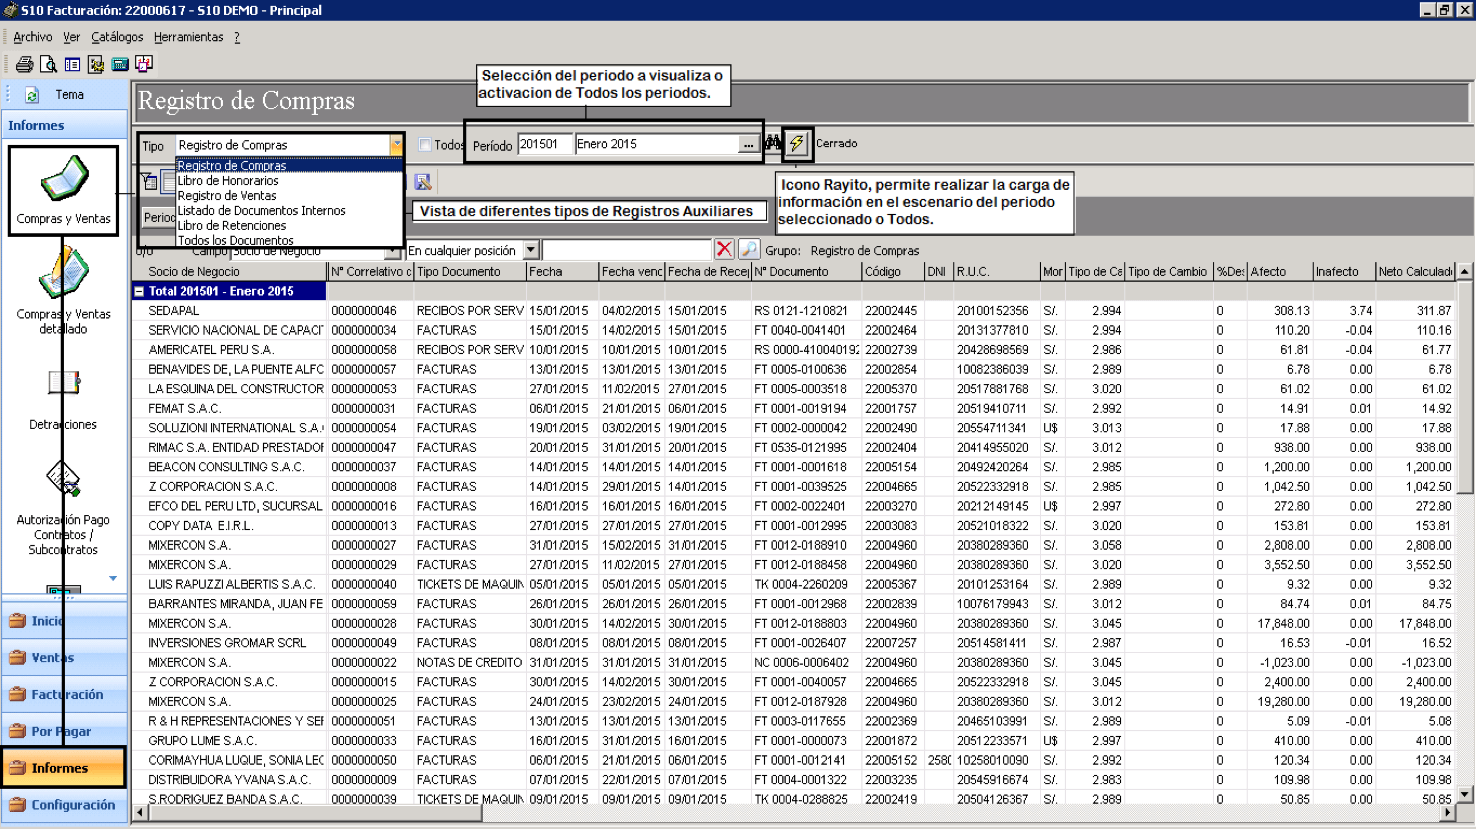Click the filter icon below Tipo
Image resolution: width=1476 pixels, height=829 pixels.
point(149,182)
